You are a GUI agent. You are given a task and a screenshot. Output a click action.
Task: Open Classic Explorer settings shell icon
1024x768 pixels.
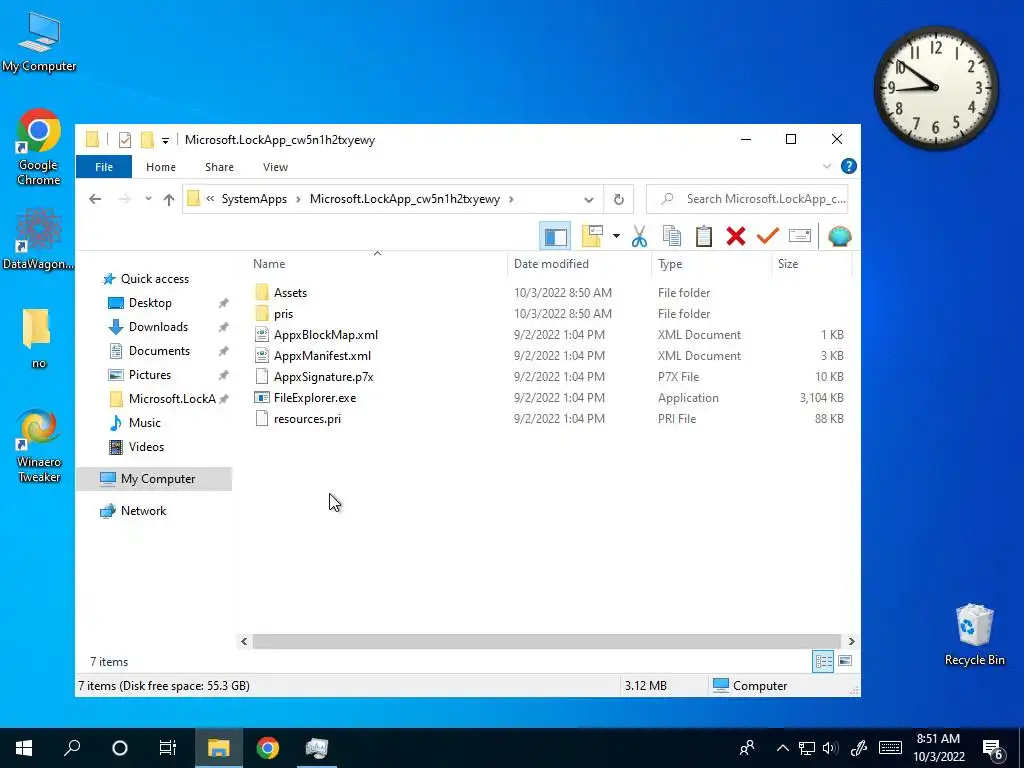tap(839, 236)
